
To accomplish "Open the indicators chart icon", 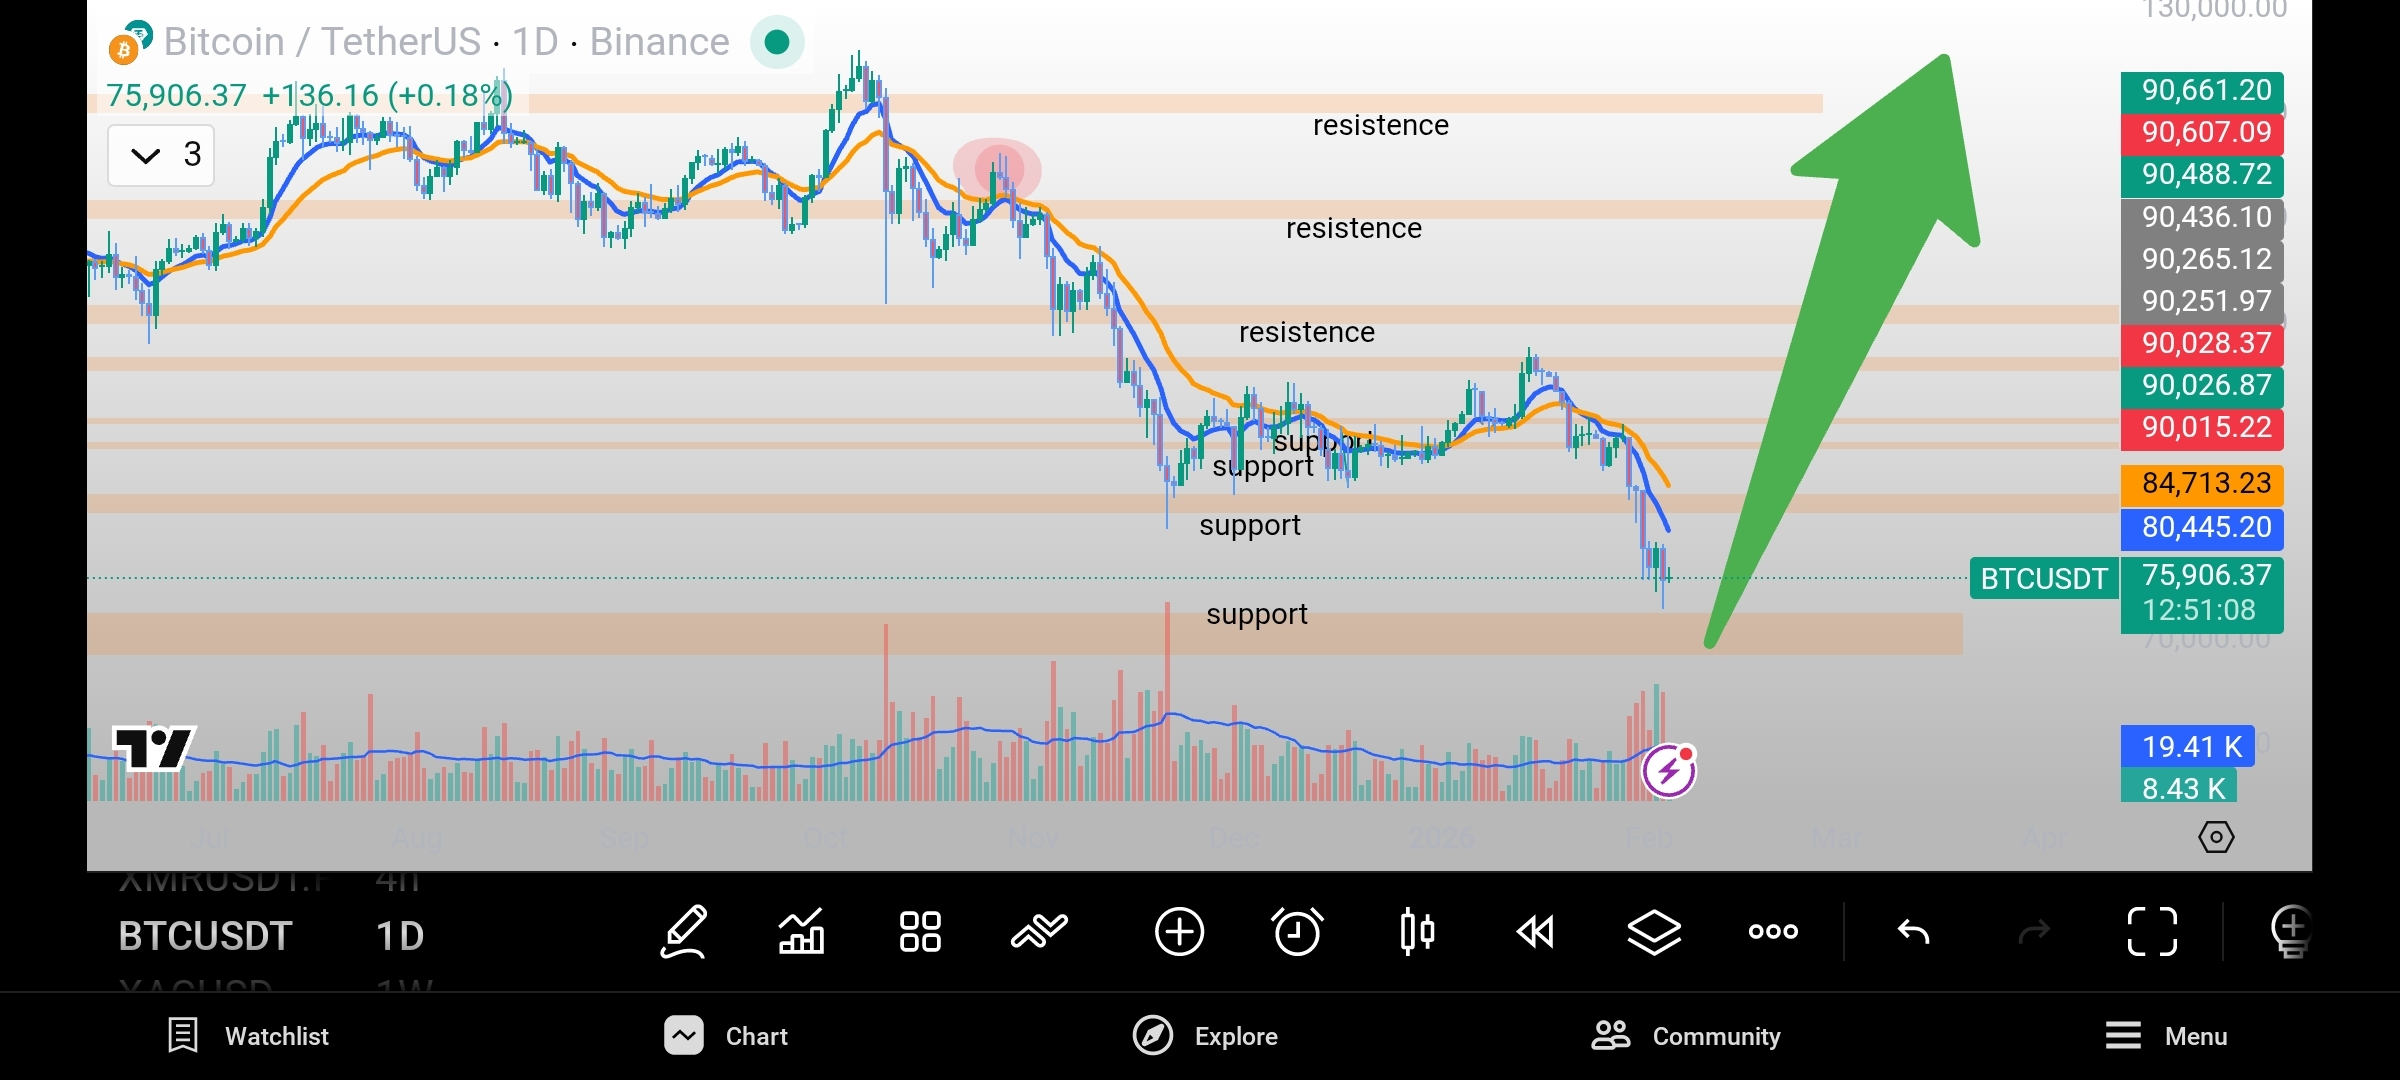I will [801, 932].
